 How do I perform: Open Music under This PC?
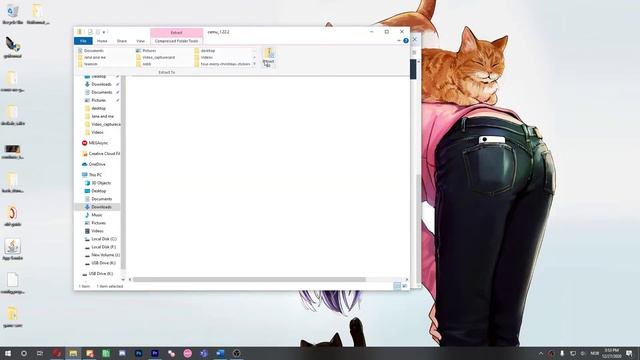pyautogui.click(x=97, y=215)
